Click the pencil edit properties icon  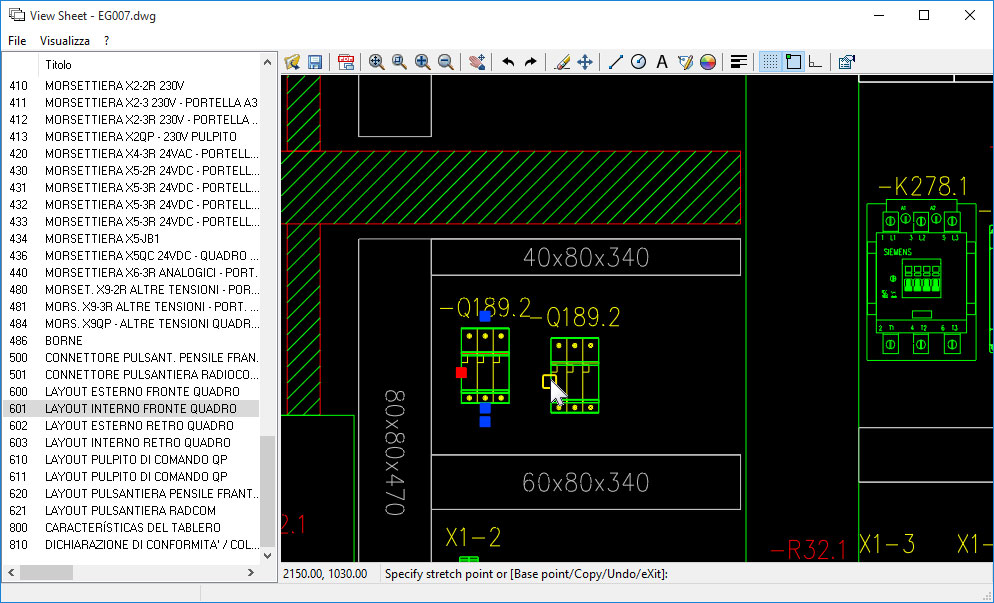(x=685, y=62)
